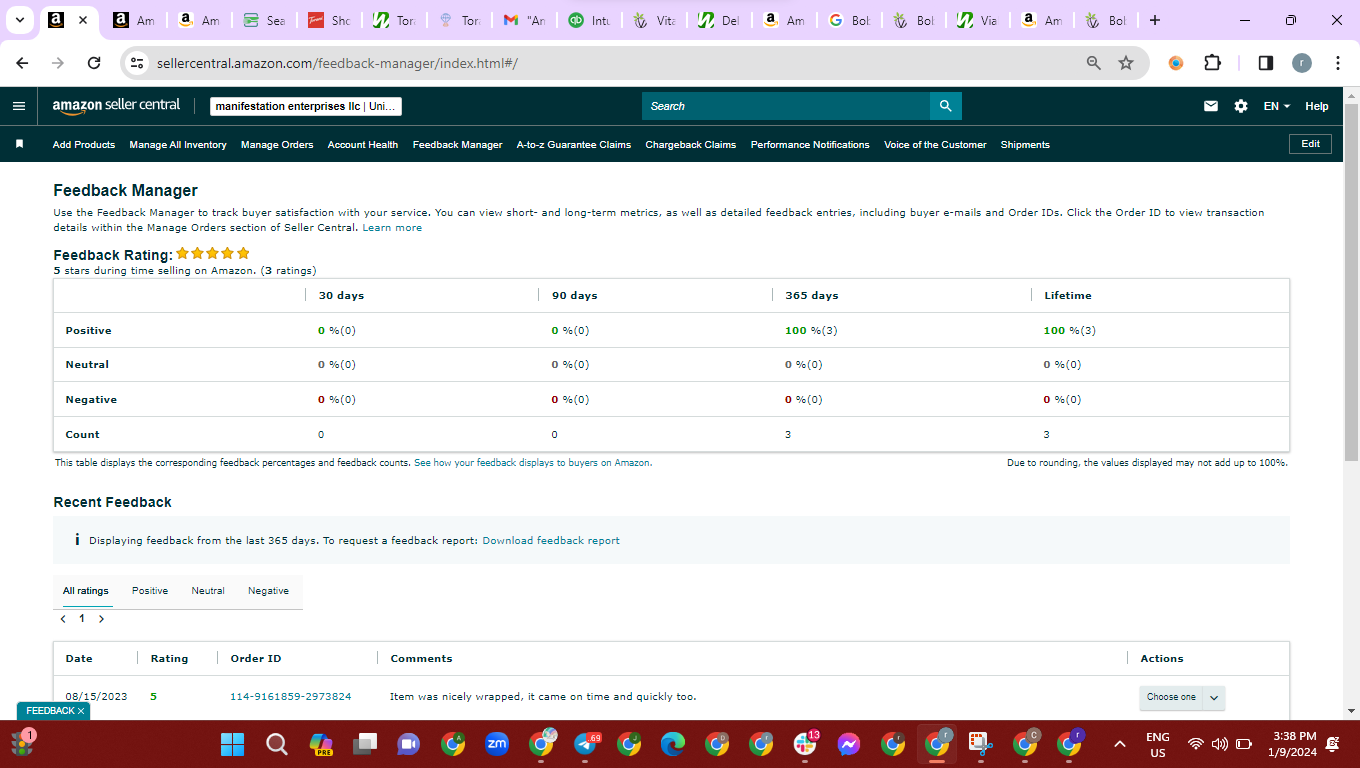
Task: Open the buyer messages envelope icon
Action: (1211, 106)
